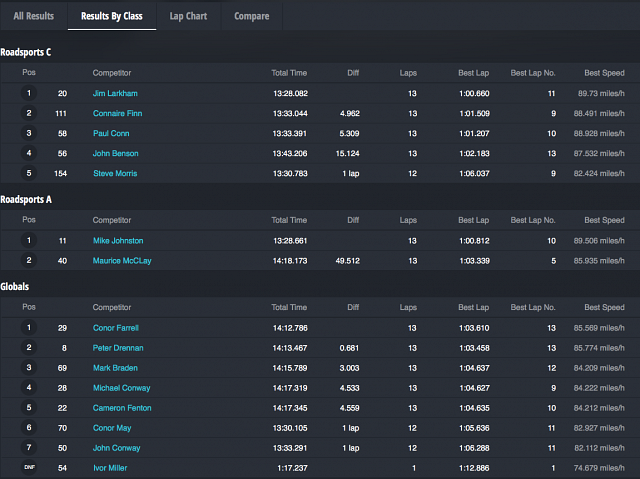Click position 5 badge for Steve Morris
Viewport: 640px width, 479px height.
(29, 173)
